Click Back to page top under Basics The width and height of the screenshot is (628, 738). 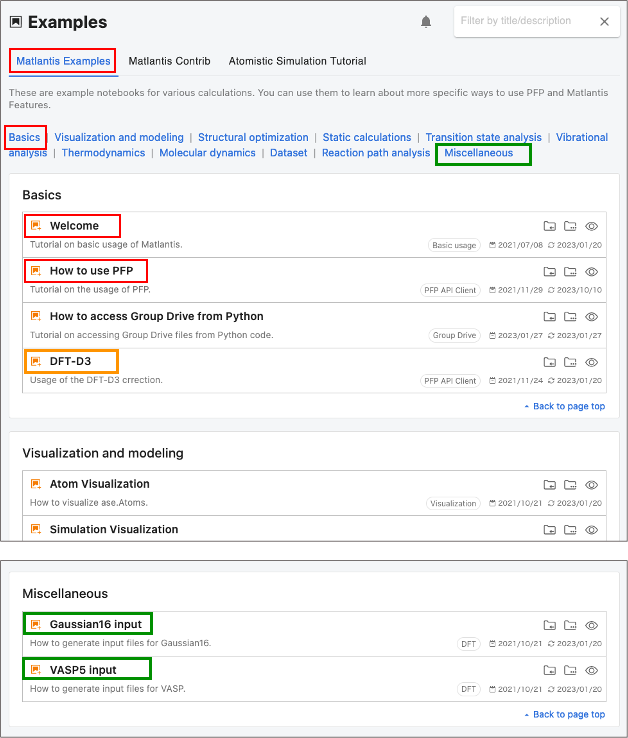pyautogui.click(x=568, y=406)
